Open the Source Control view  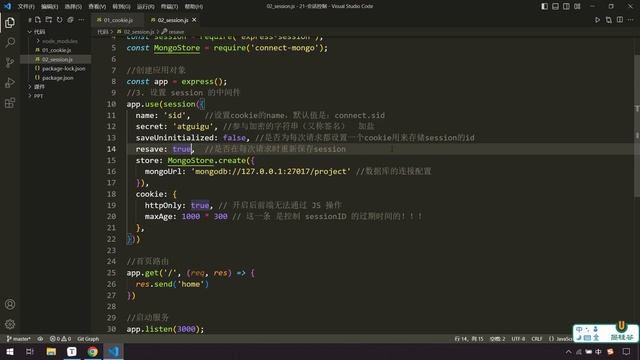tap(10, 62)
